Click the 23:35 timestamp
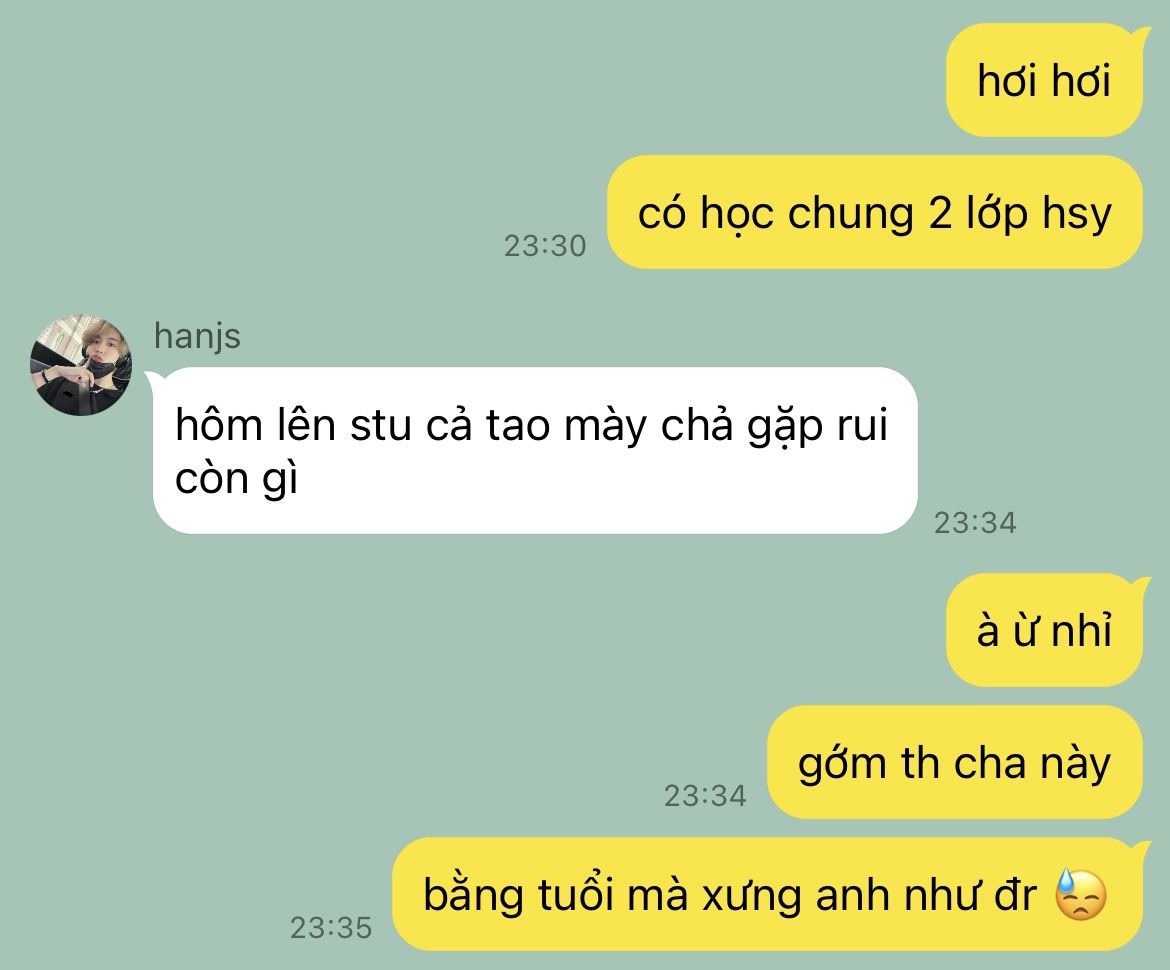Image resolution: width=1170 pixels, height=970 pixels. click(x=331, y=927)
